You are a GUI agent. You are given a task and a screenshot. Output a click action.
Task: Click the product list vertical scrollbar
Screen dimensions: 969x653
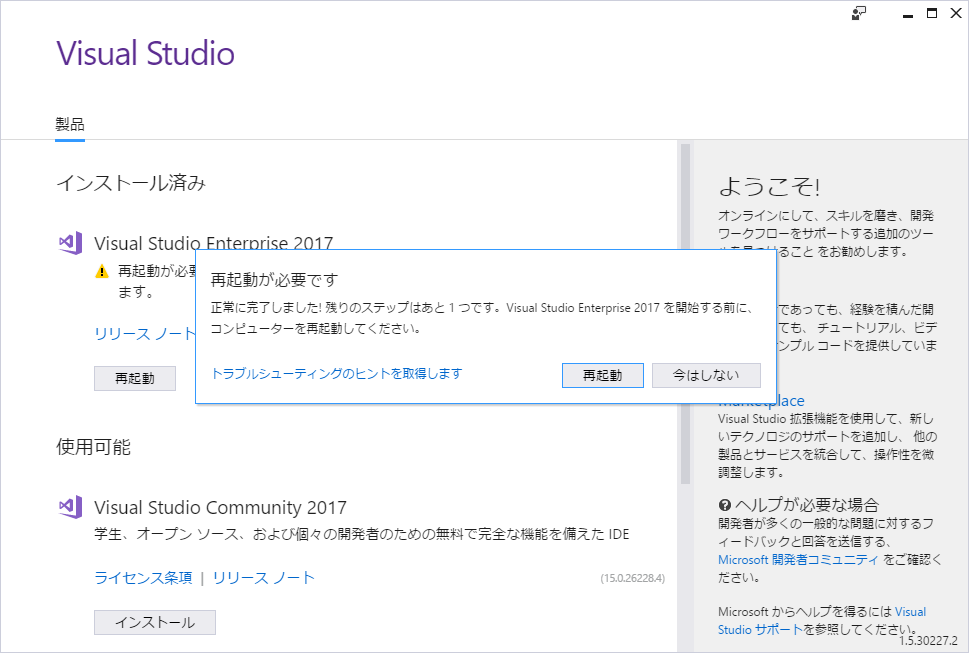click(x=685, y=313)
